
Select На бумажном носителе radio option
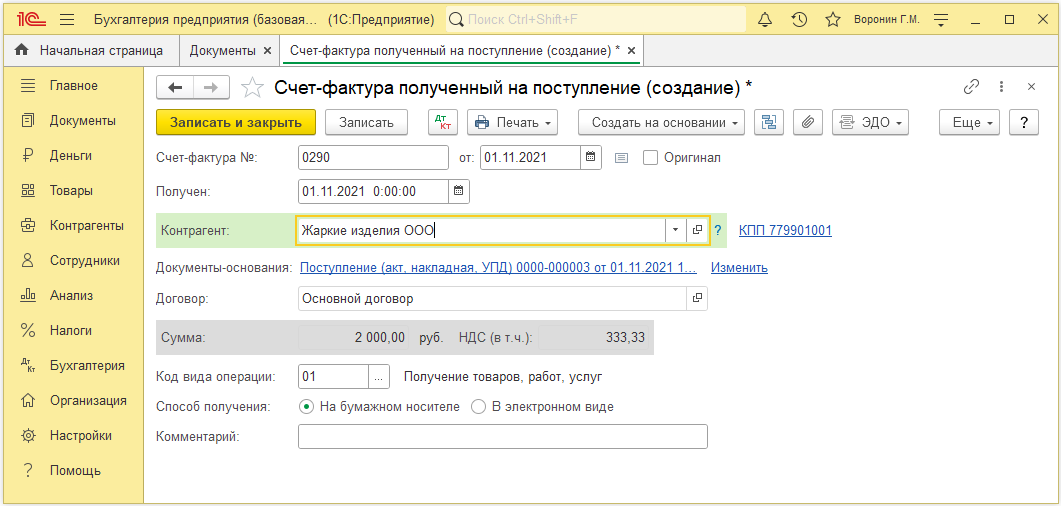coord(307,407)
